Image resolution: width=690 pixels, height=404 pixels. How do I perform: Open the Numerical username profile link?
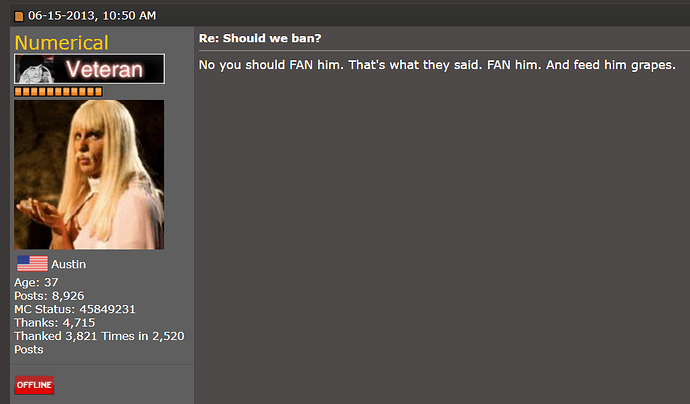tap(62, 43)
